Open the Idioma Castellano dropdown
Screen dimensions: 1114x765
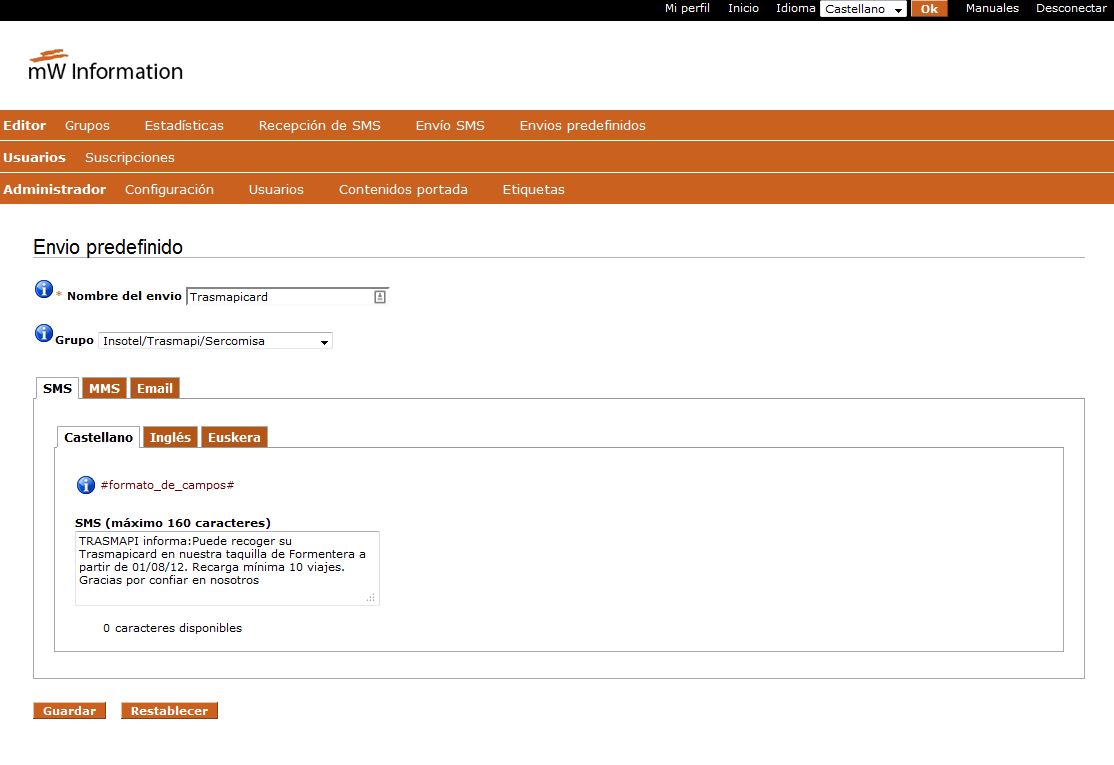click(x=863, y=9)
